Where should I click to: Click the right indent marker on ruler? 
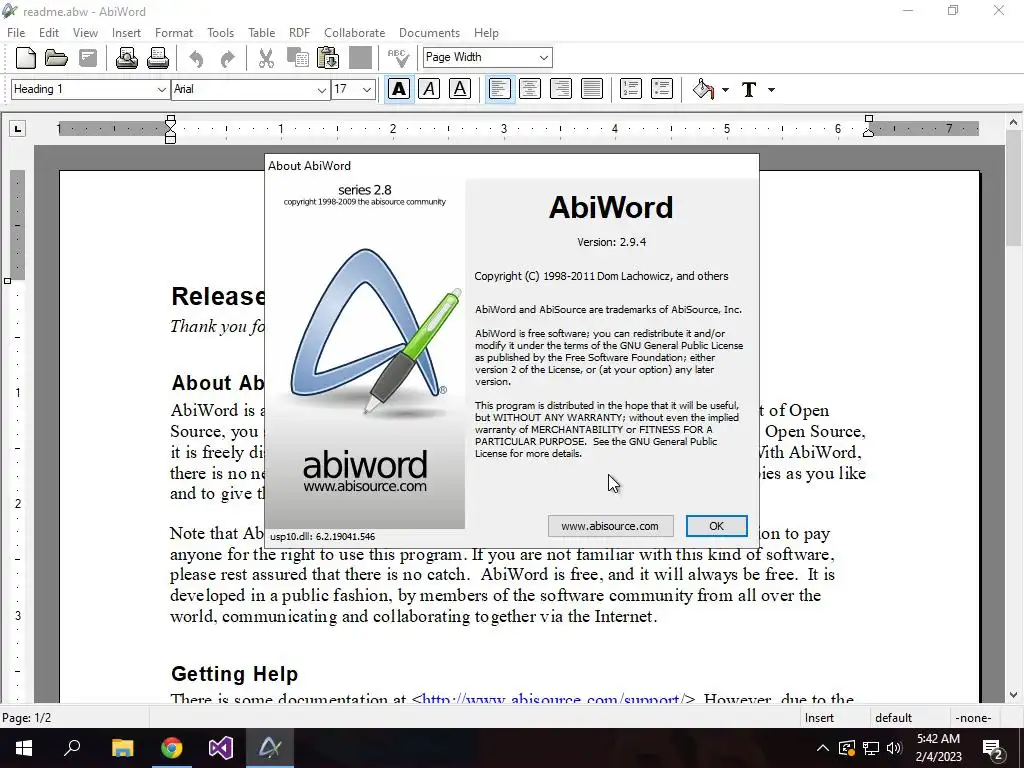click(869, 125)
